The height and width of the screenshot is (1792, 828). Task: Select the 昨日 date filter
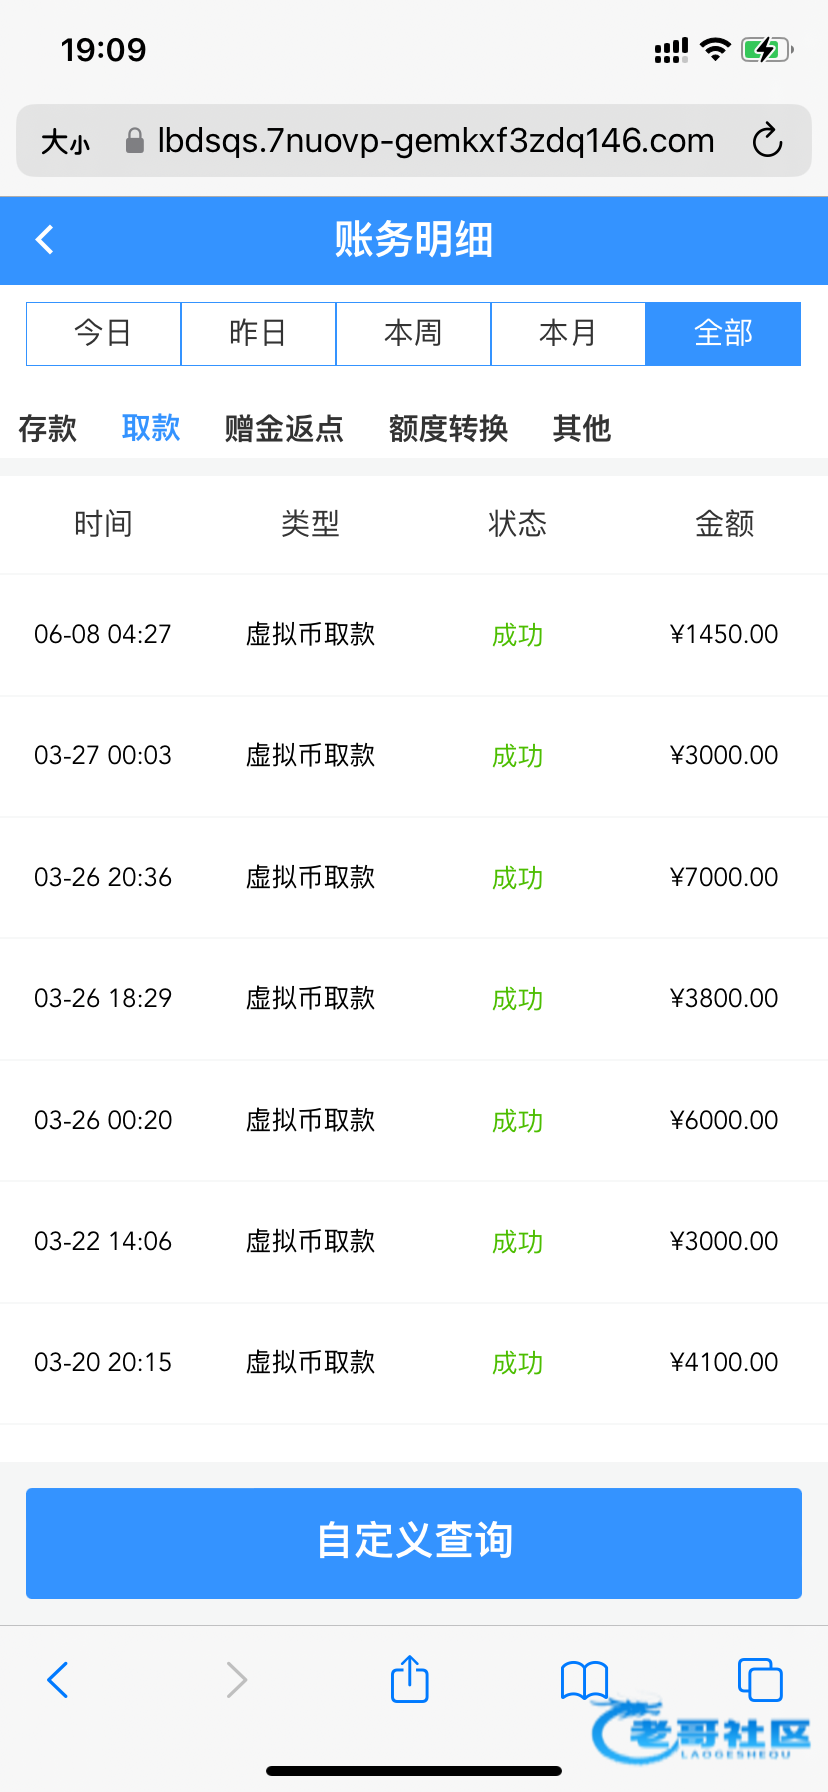(x=258, y=333)
